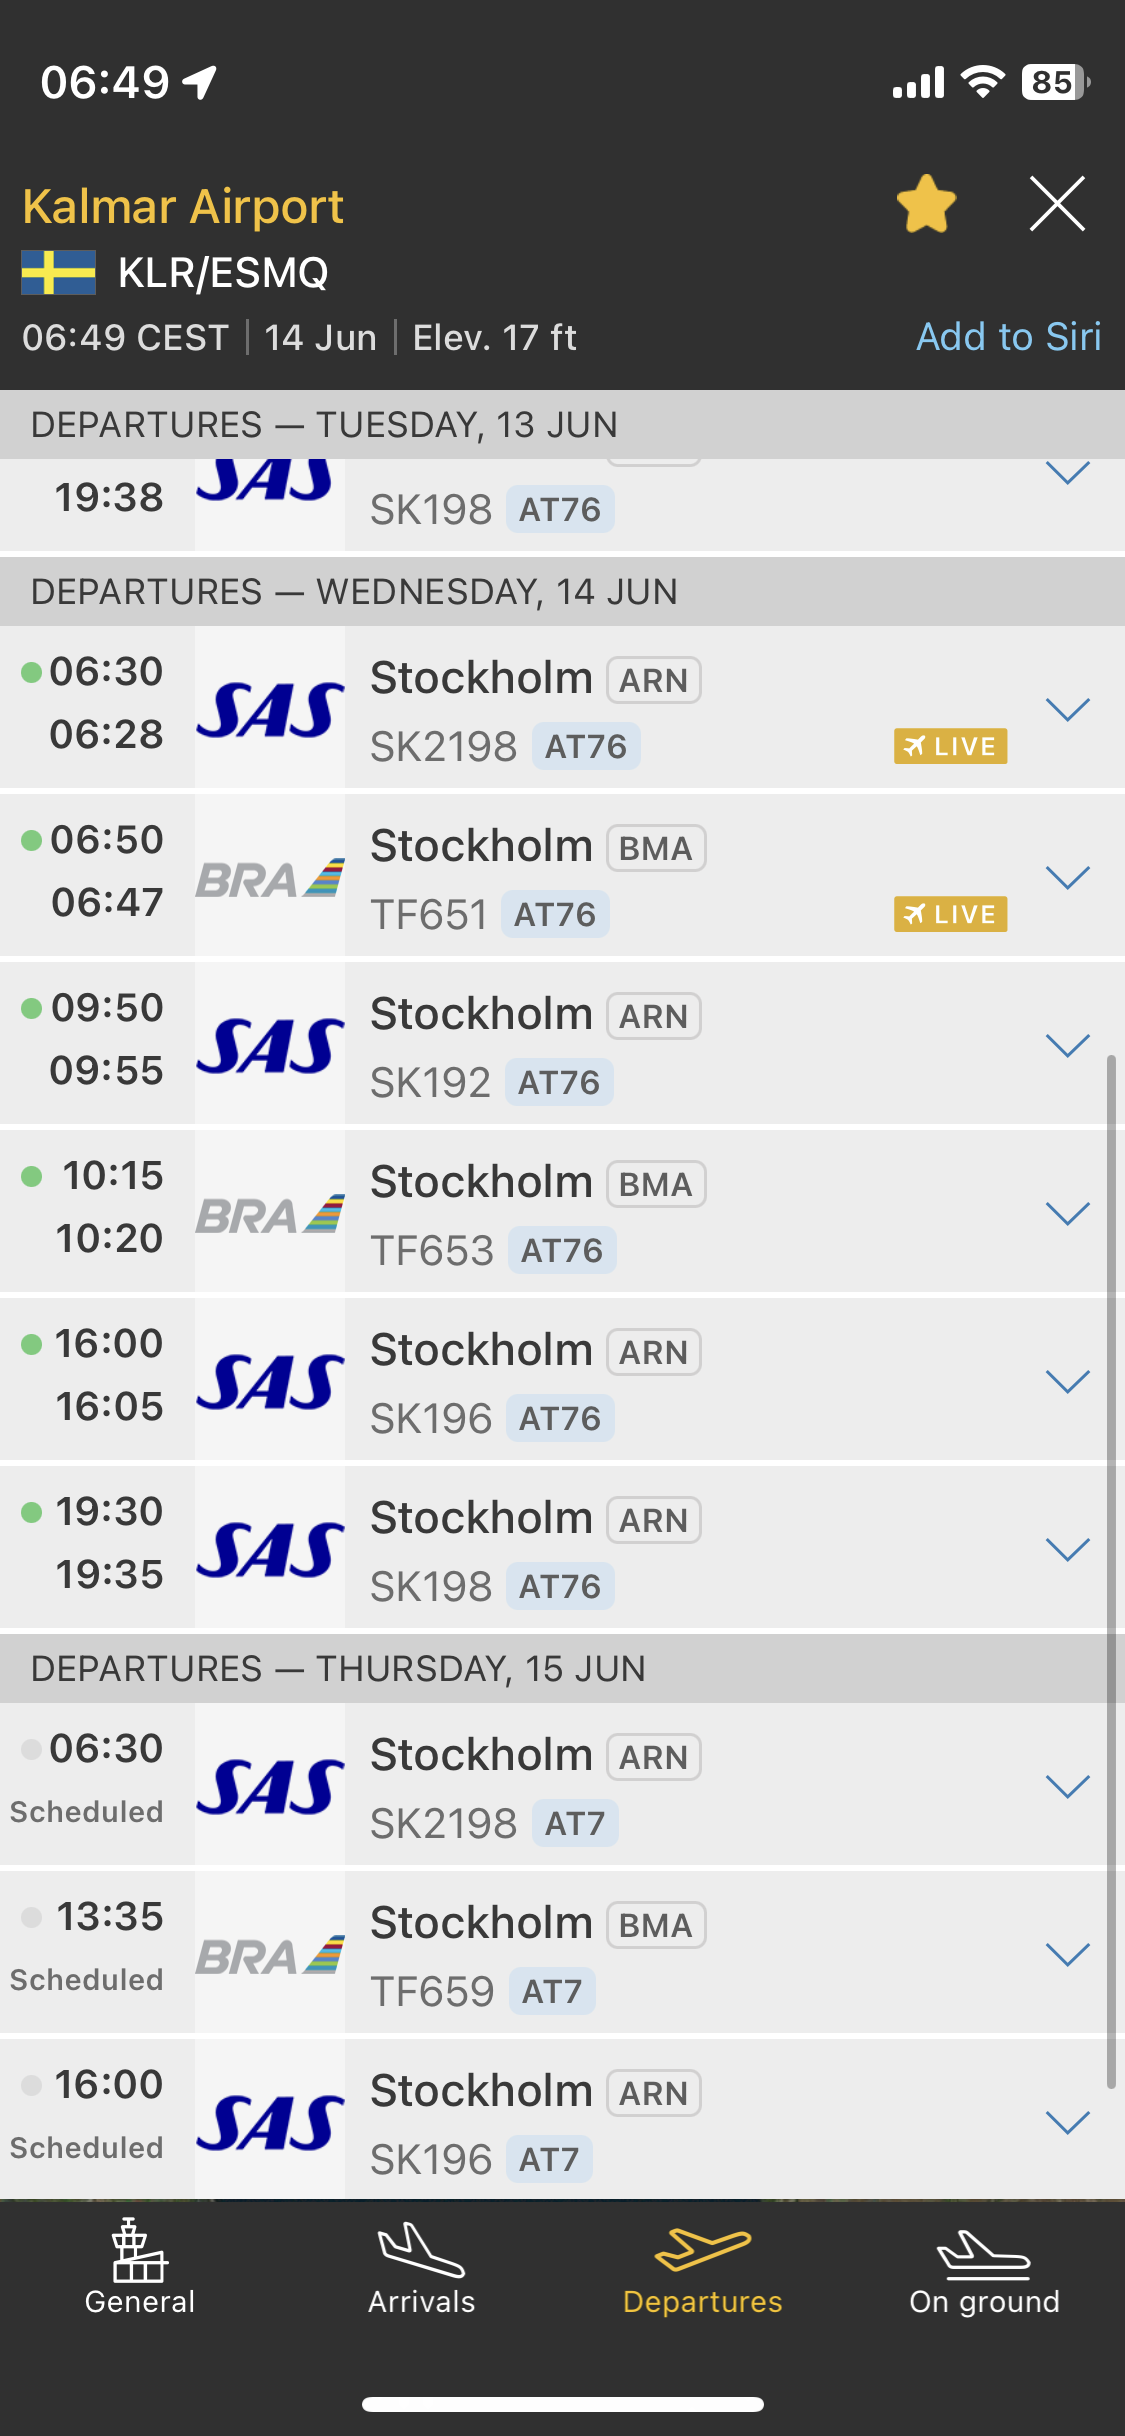This screenshot has width=1125, height=2436.
Task: Tap the BRA logo for TF653
Action: coord(270,1216)
